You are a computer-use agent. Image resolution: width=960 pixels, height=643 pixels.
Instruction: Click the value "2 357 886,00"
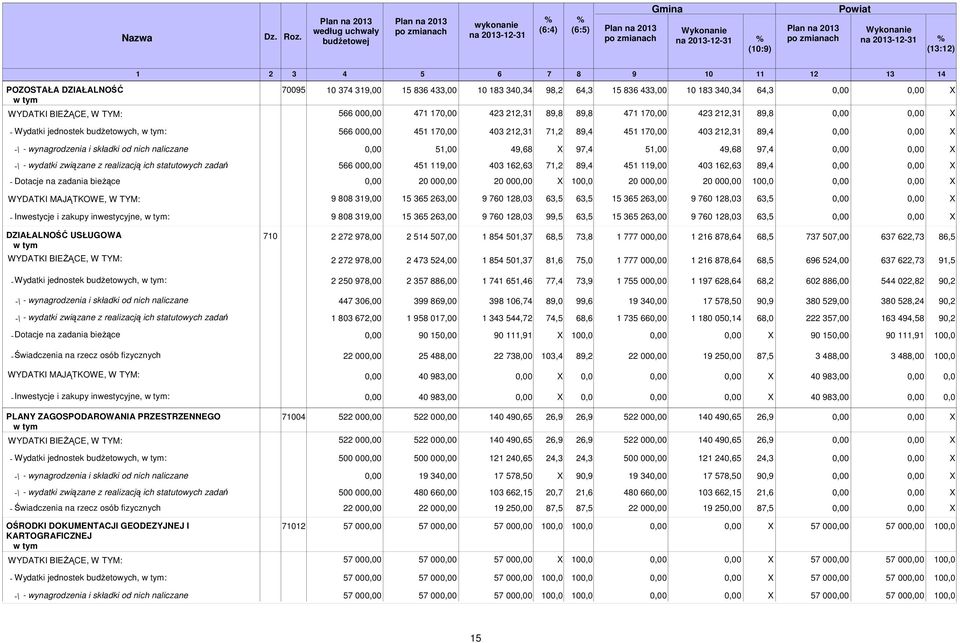tap(431, 281)
